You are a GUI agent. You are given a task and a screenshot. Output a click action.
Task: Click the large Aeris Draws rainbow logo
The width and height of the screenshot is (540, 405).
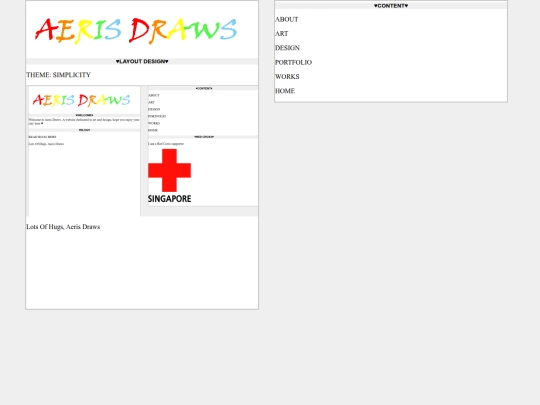(x=136, y=31)
